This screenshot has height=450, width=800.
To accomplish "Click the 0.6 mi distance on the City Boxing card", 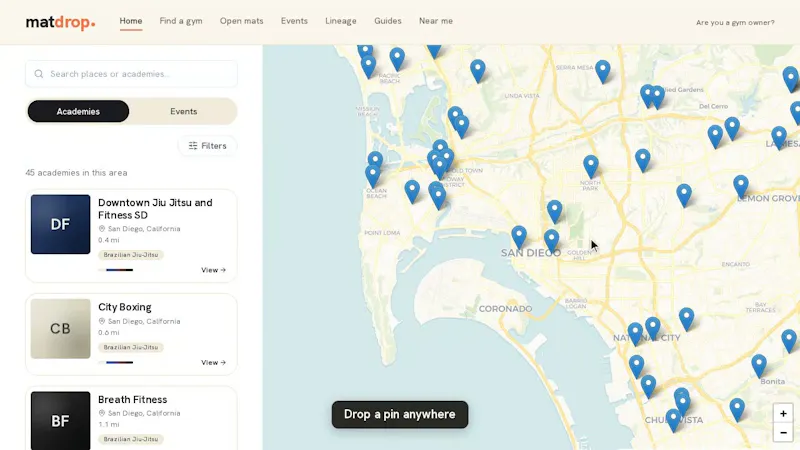I will tap(109, 332).
